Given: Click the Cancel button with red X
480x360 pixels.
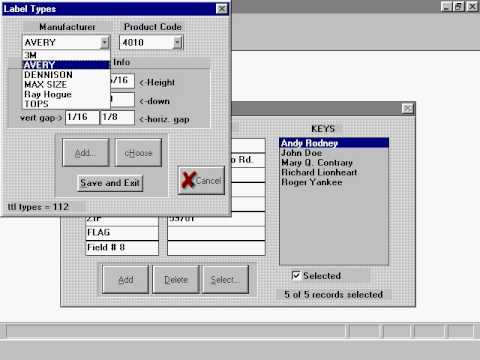Looking at the screenshot, I should tap(201, 180).
